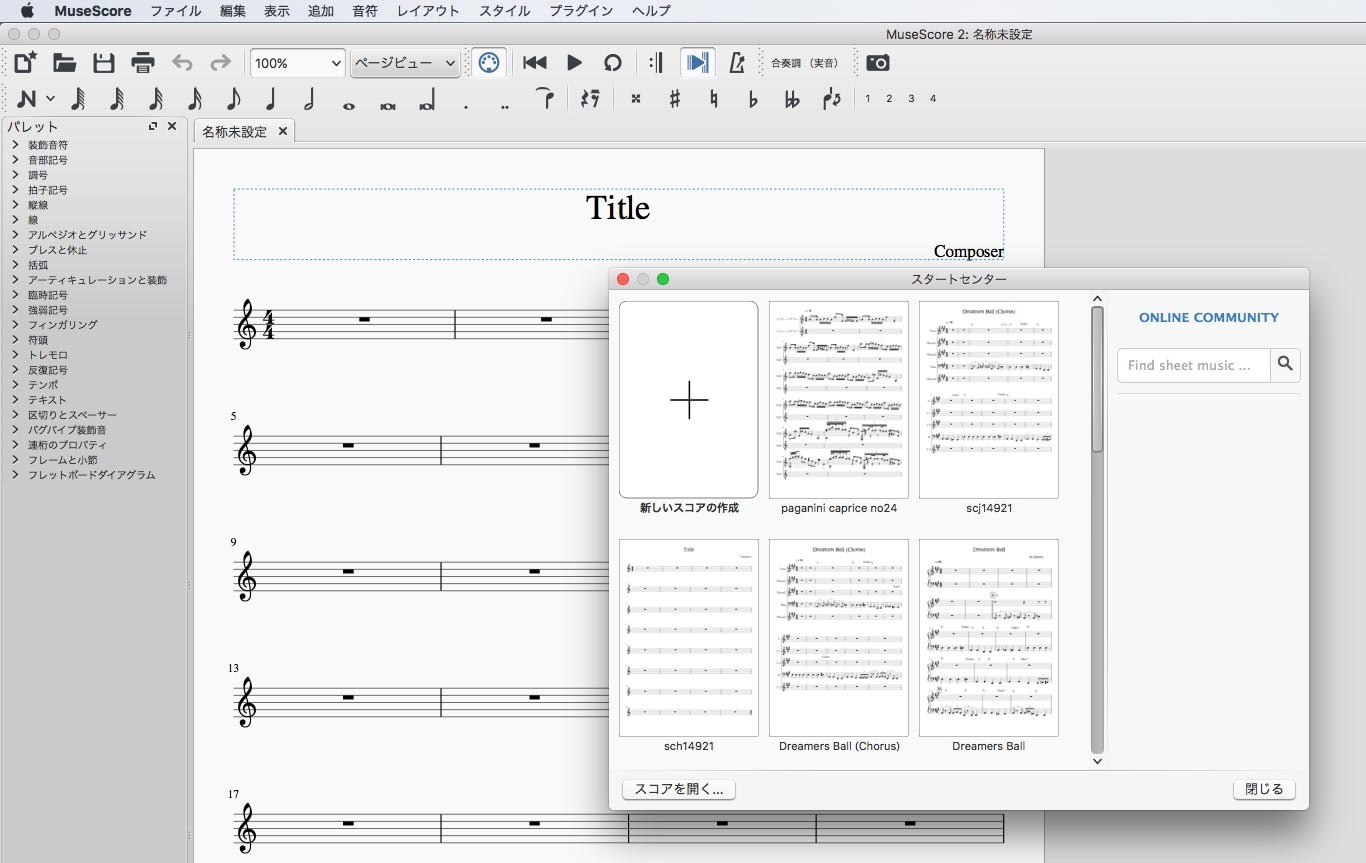Click the sharp accidental icon

point(675,99)
